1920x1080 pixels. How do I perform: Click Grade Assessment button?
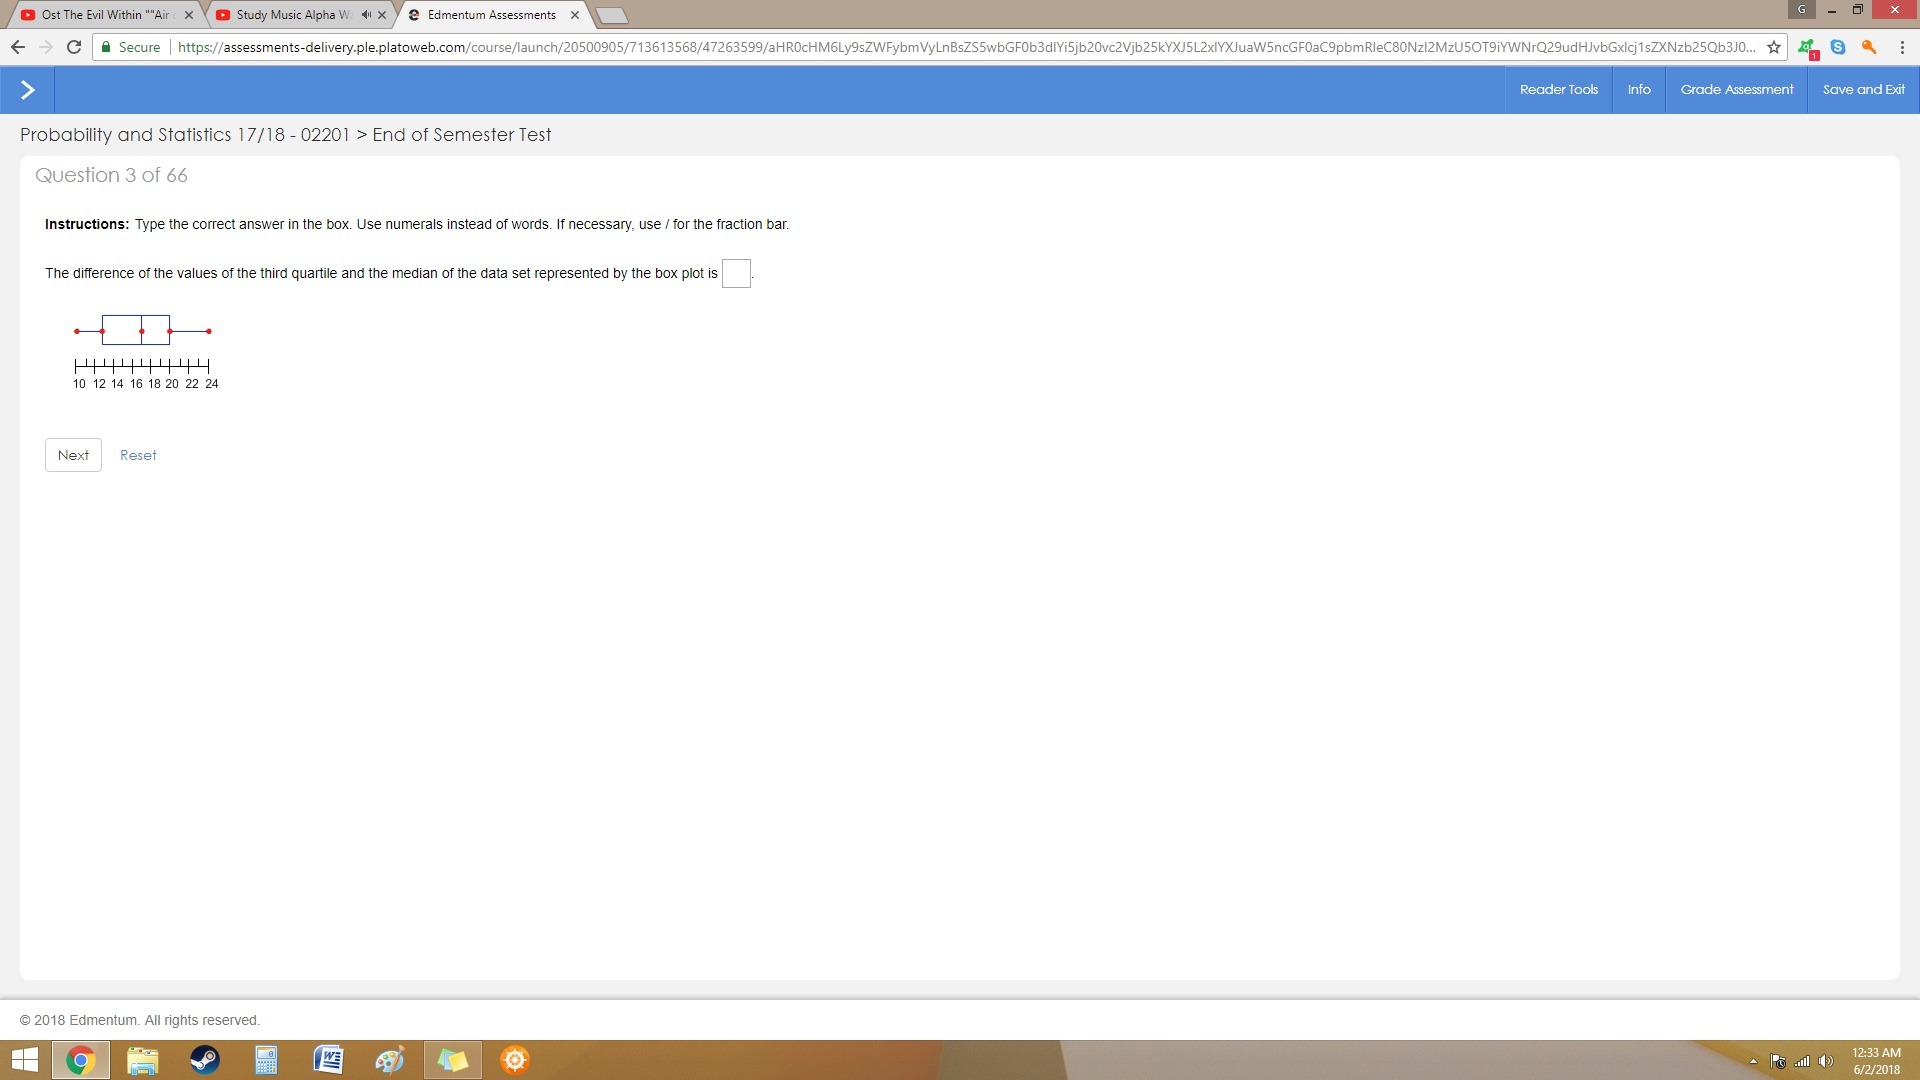pos(1736,90)
